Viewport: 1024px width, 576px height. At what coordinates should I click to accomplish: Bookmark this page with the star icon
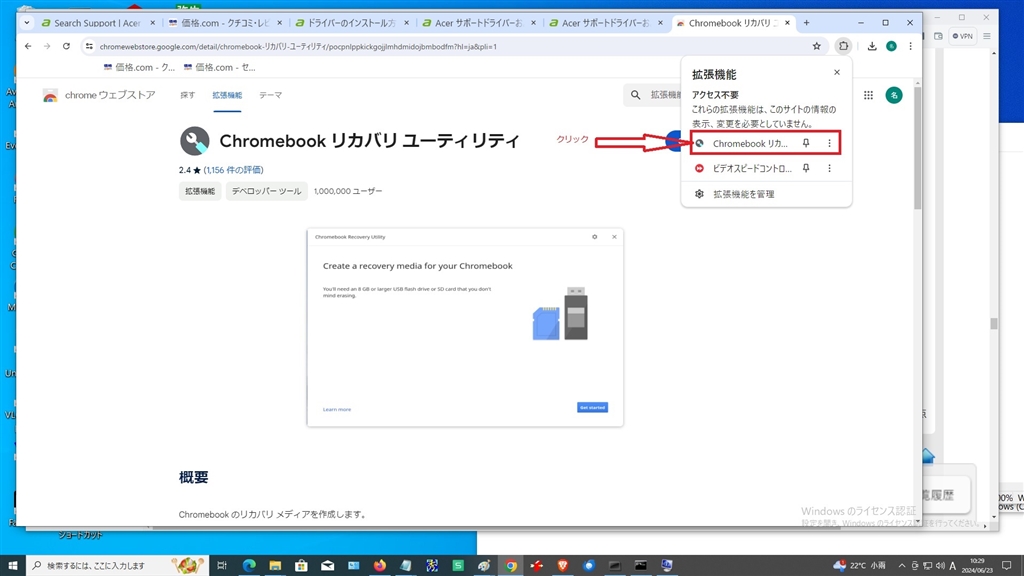point(816,46)
